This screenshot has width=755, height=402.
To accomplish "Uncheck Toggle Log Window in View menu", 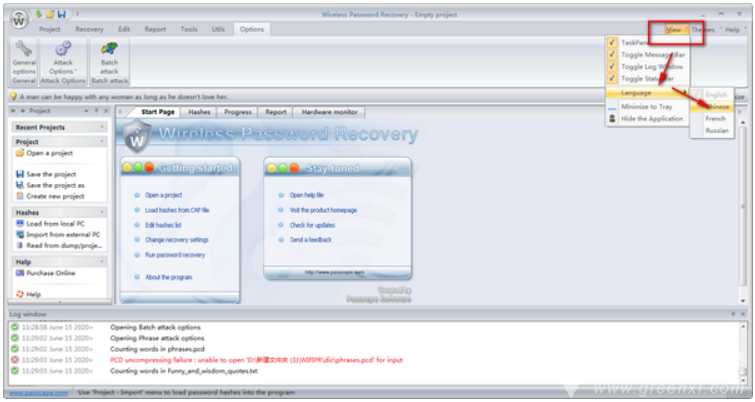I will 612,66.
